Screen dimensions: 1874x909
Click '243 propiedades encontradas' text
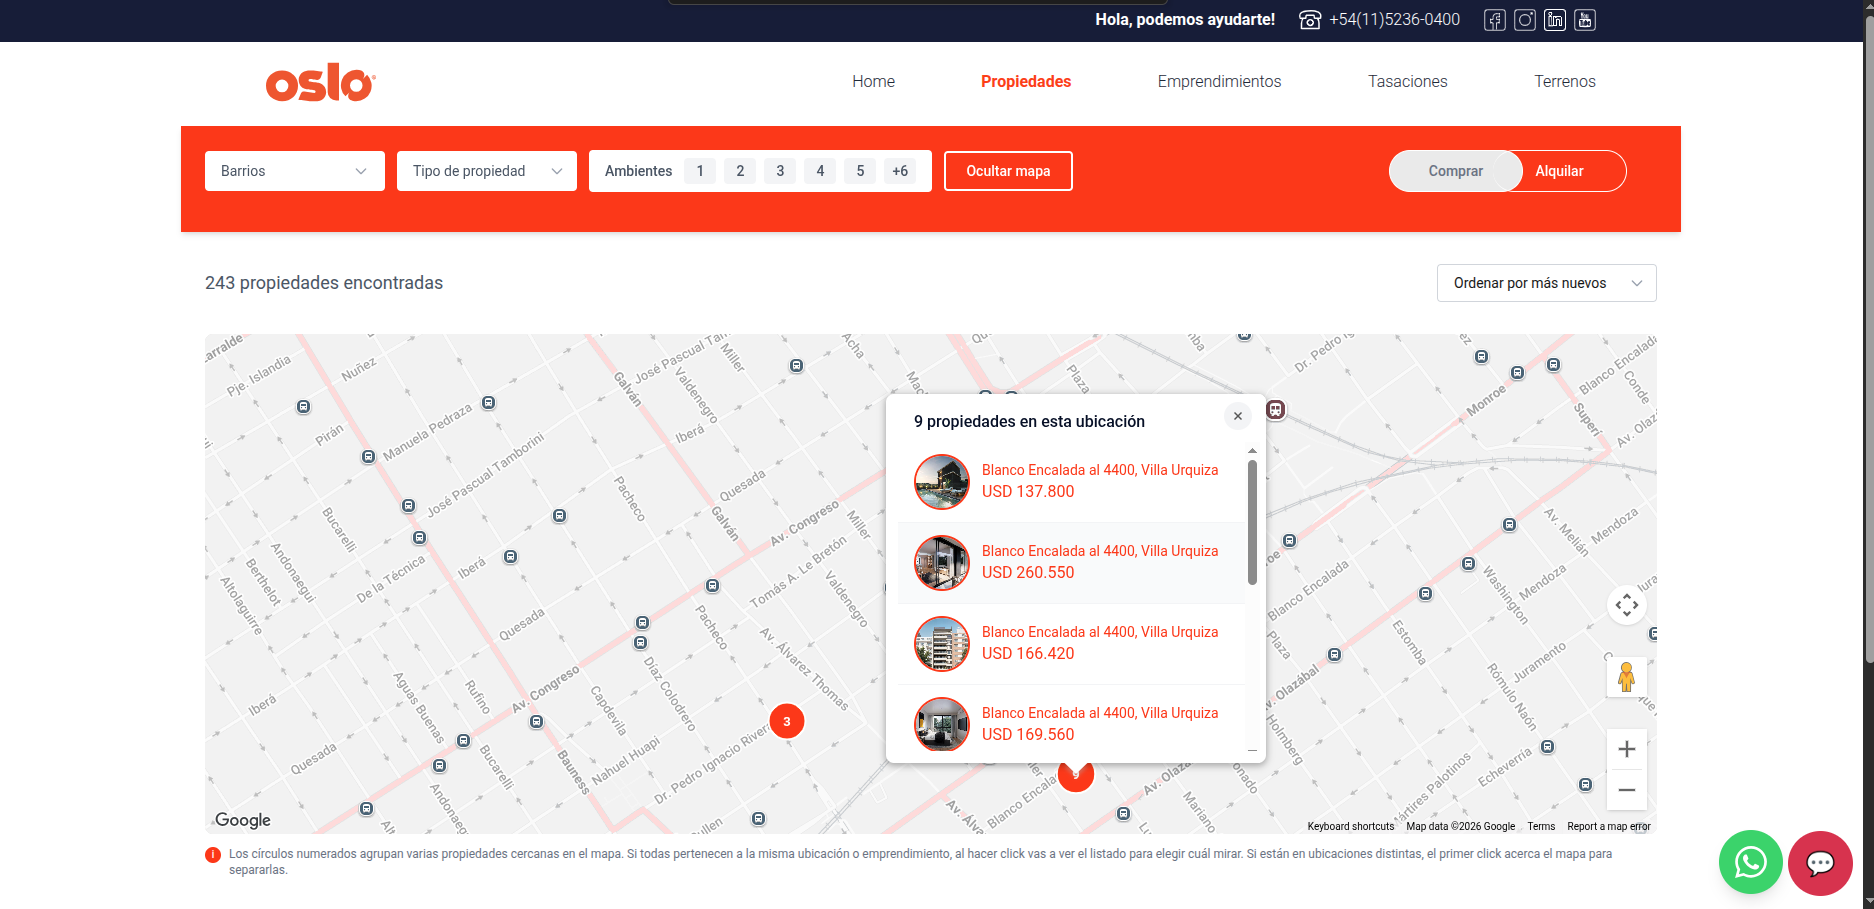pos(324,283)
